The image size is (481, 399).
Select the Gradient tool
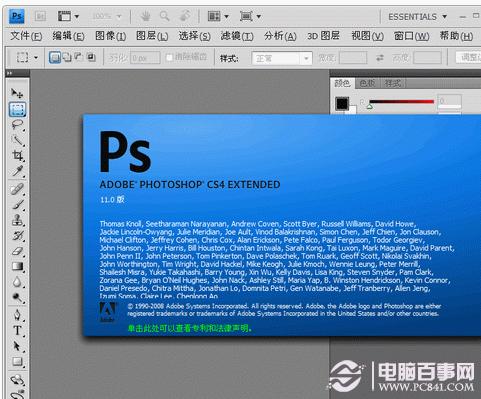[x=17, y=266]
